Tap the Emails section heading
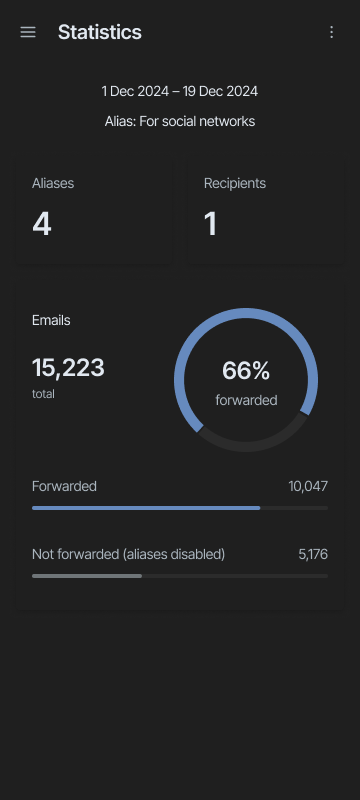Viewport: 360px width, 800px height. [x=51, y=320]
